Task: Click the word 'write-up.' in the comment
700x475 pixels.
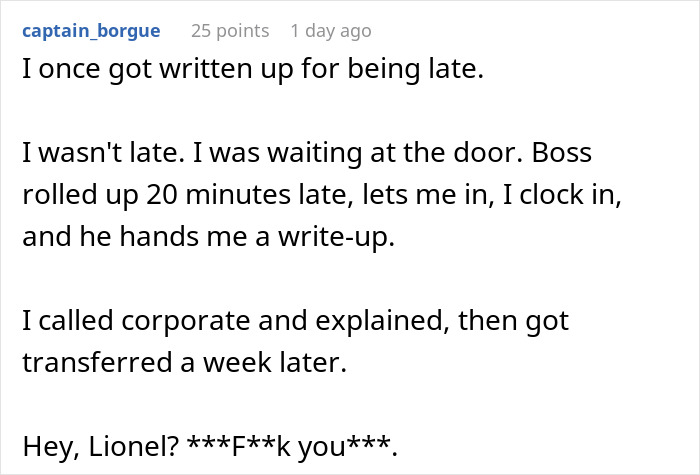Action: (x=337, y=236)
